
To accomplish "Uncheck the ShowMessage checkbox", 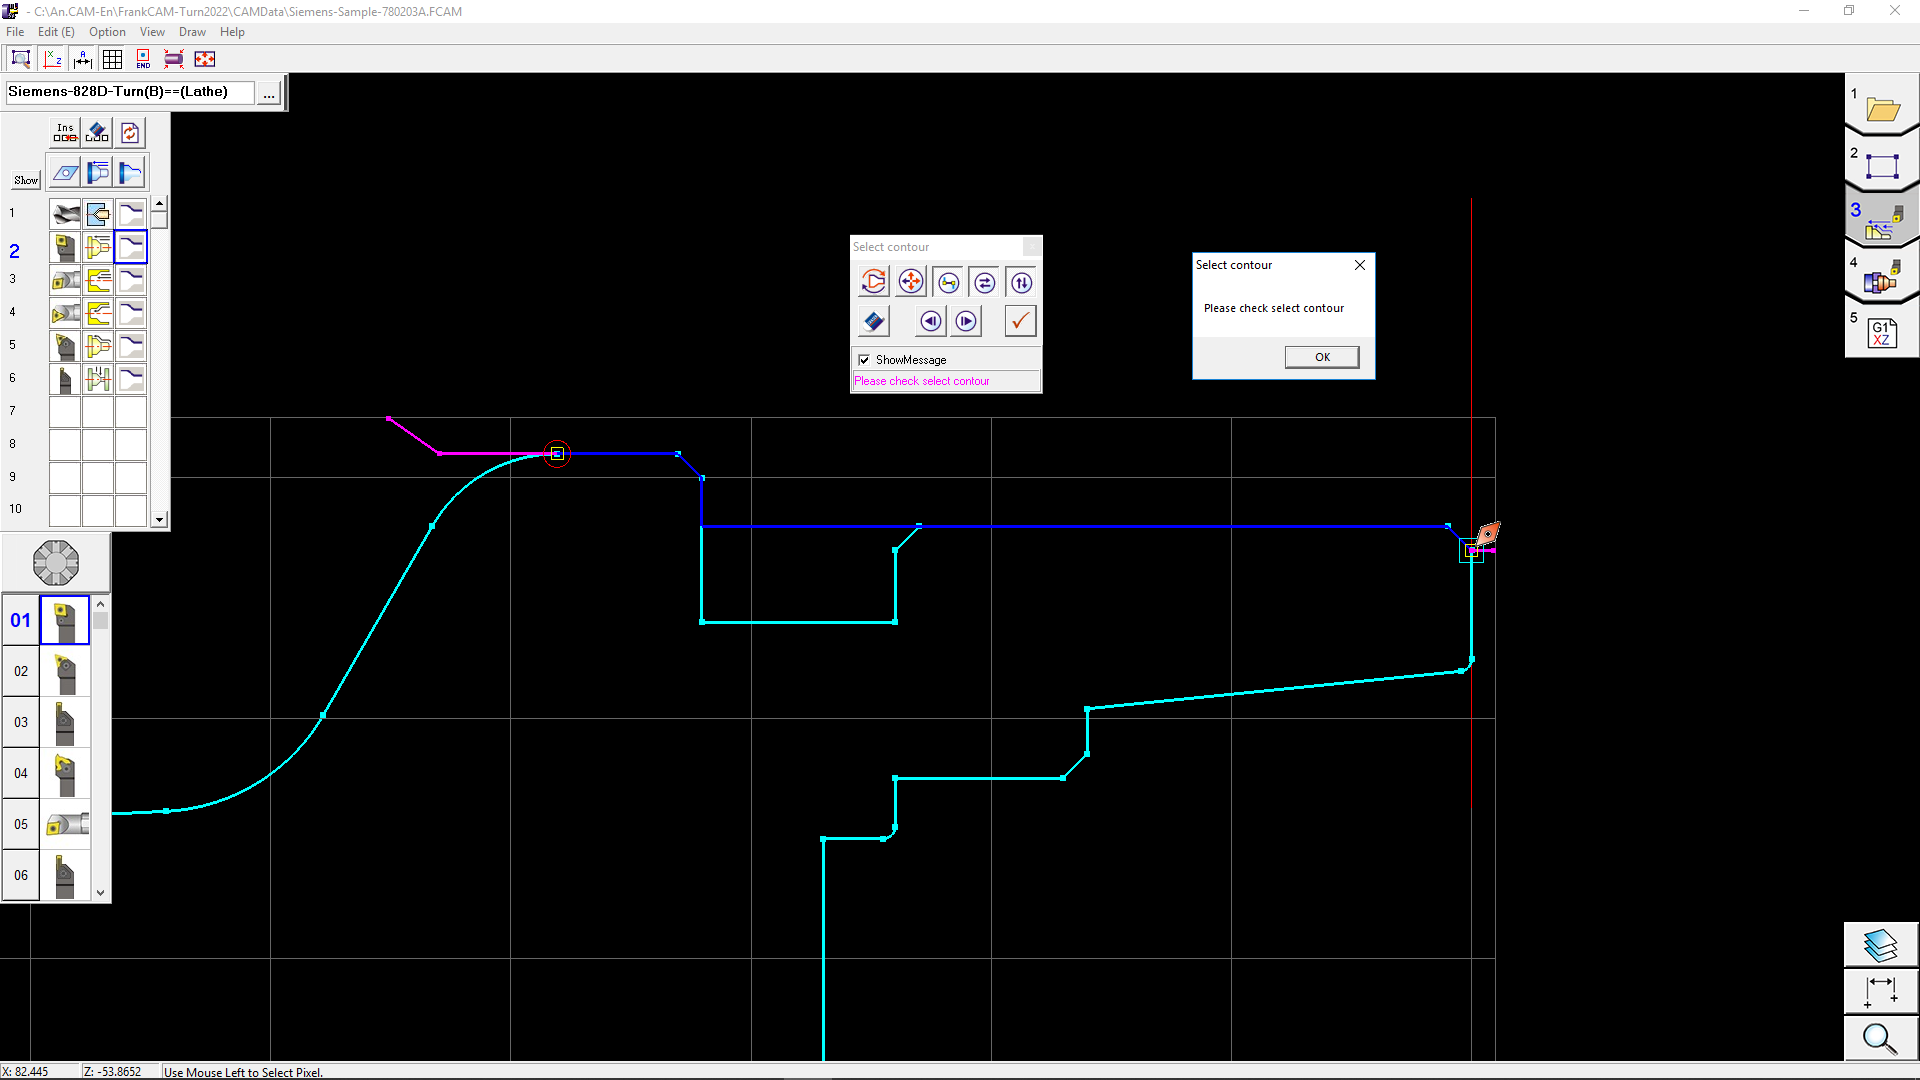I will click(x=864, y=360).
